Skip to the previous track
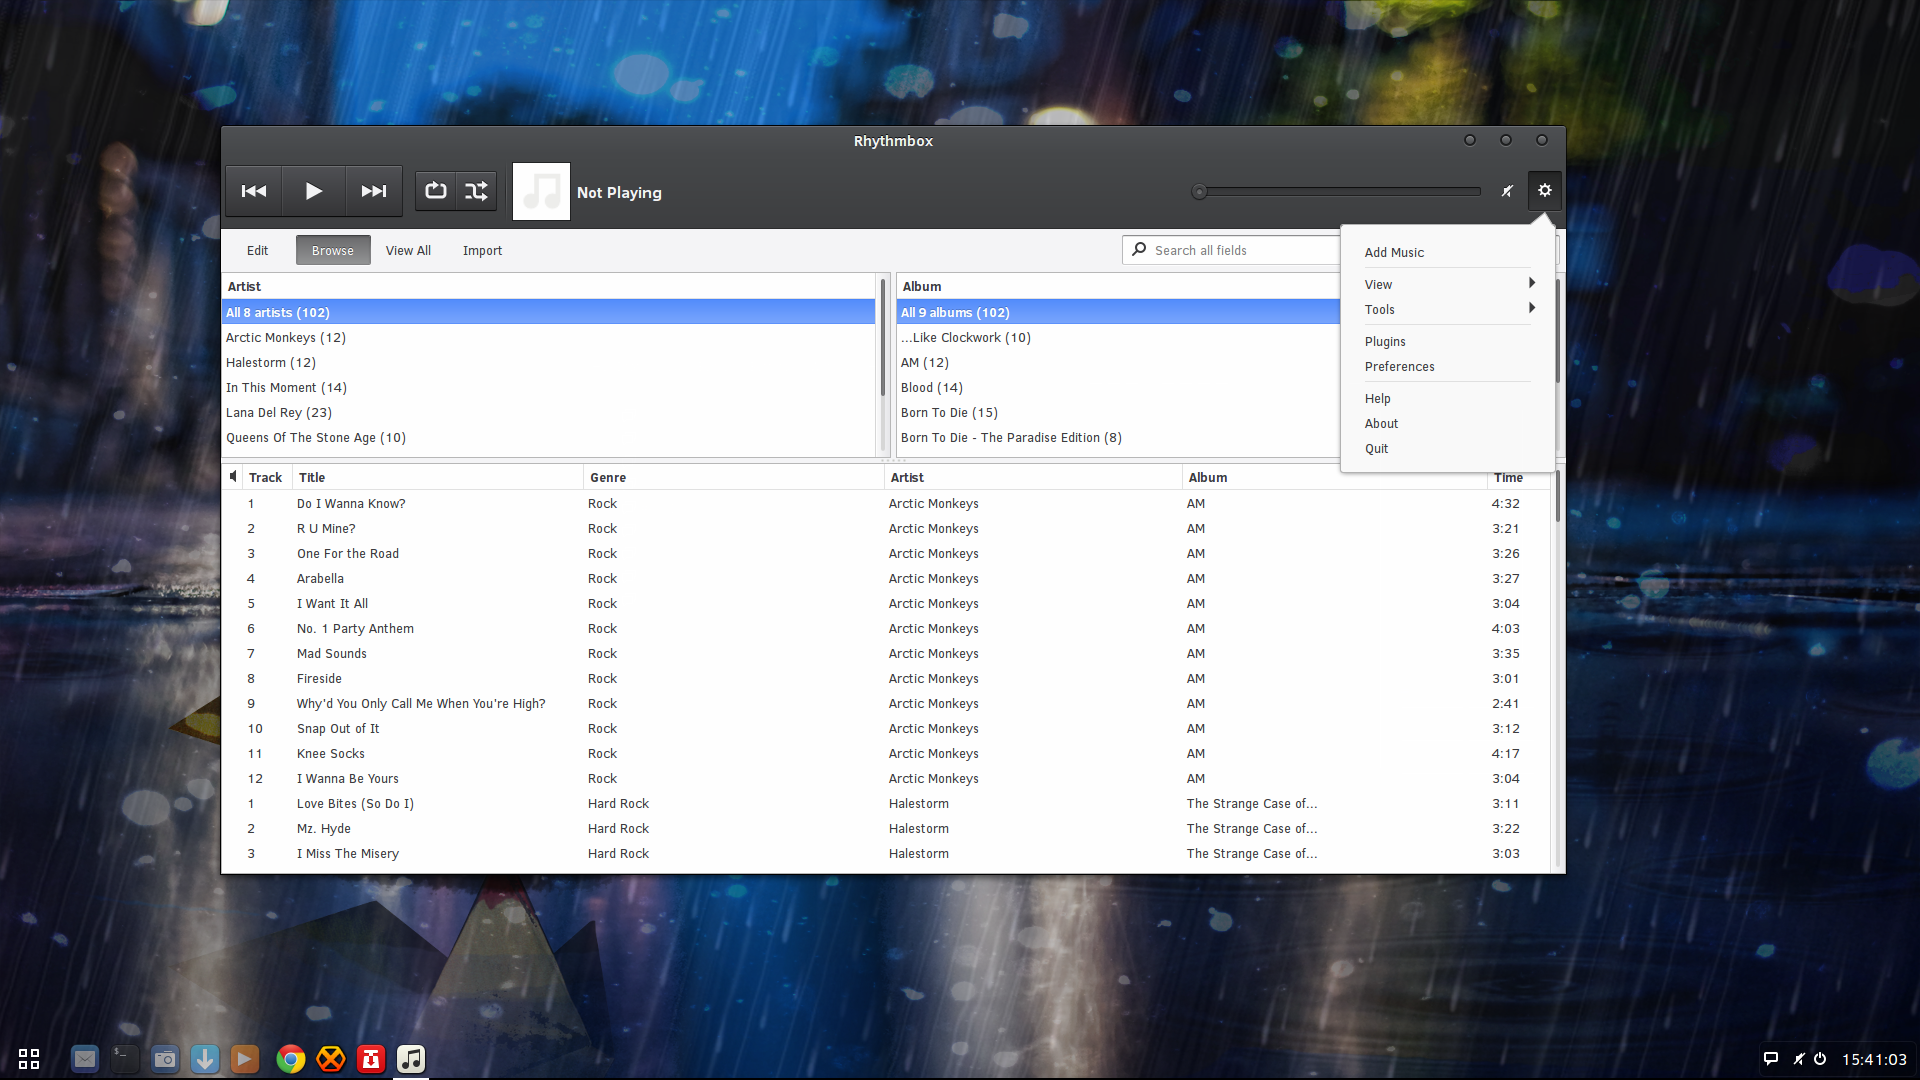This screenshot has width=1920, height=1080. (x=254, y=191)
